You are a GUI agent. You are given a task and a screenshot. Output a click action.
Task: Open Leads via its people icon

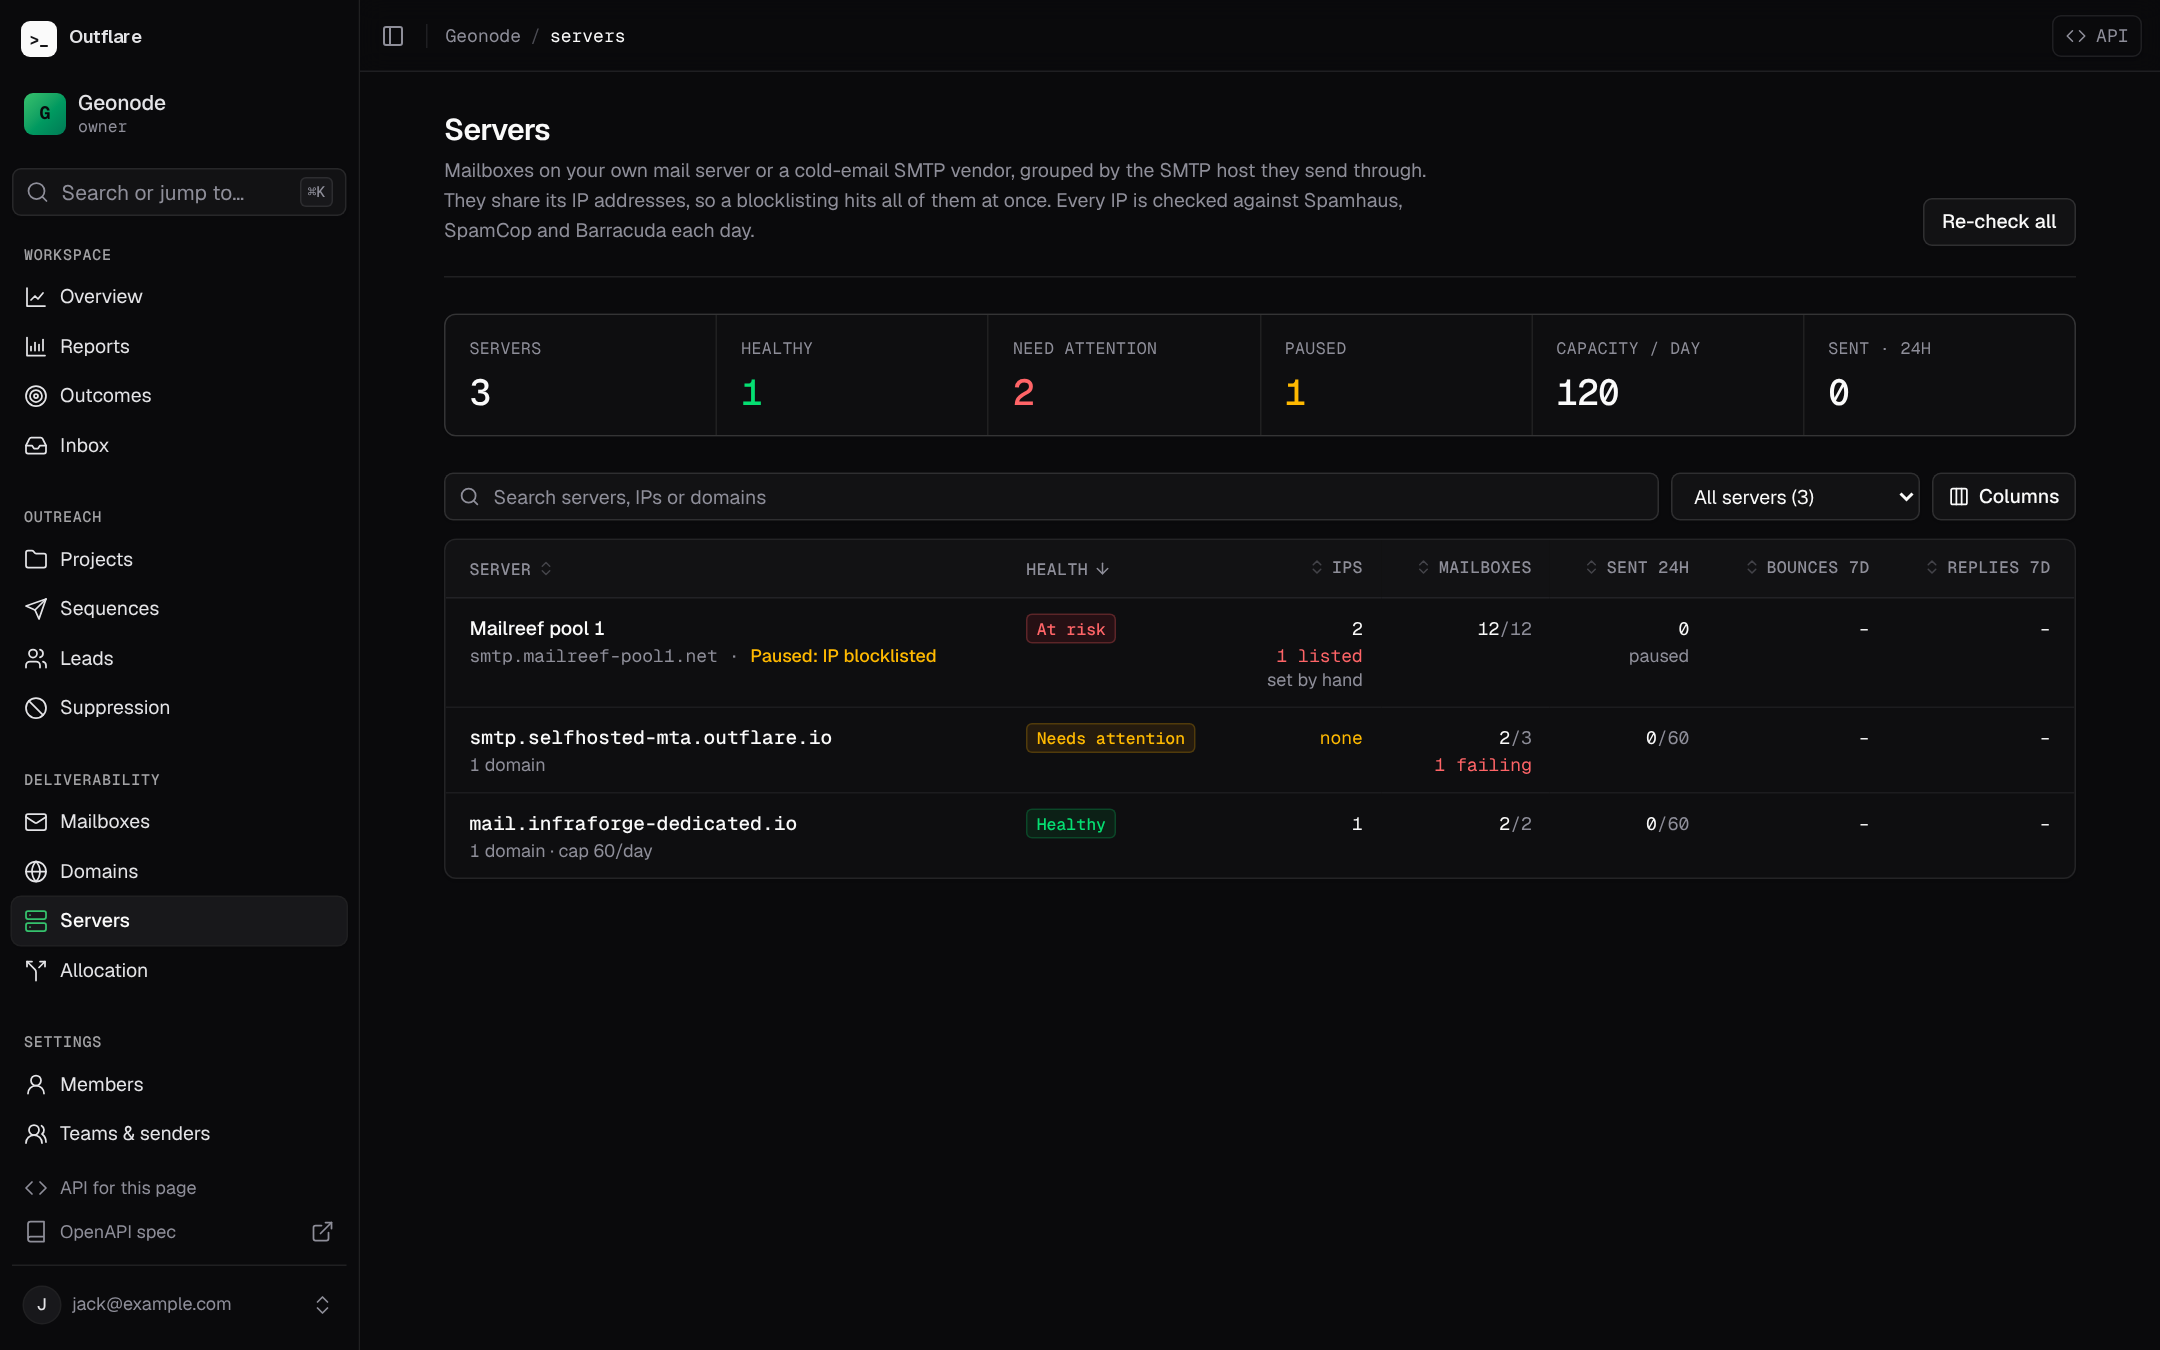click(36, 658)
